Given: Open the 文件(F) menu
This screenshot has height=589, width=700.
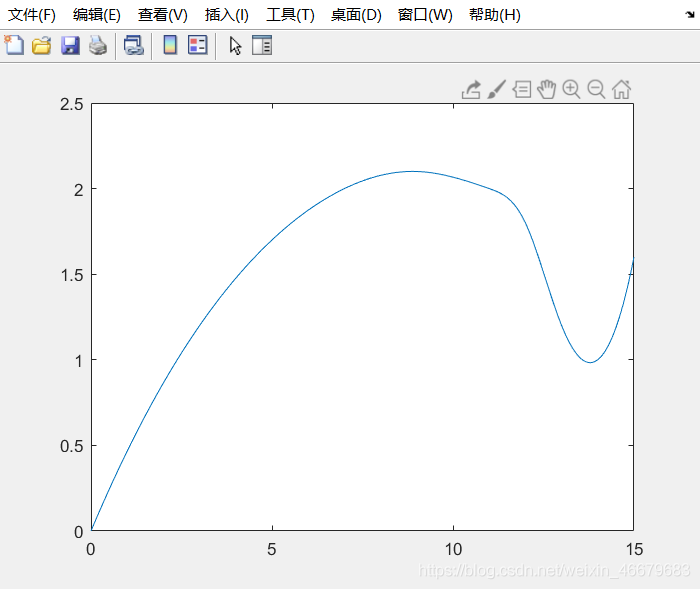Looking at the screenshot, I should (32, 15).
